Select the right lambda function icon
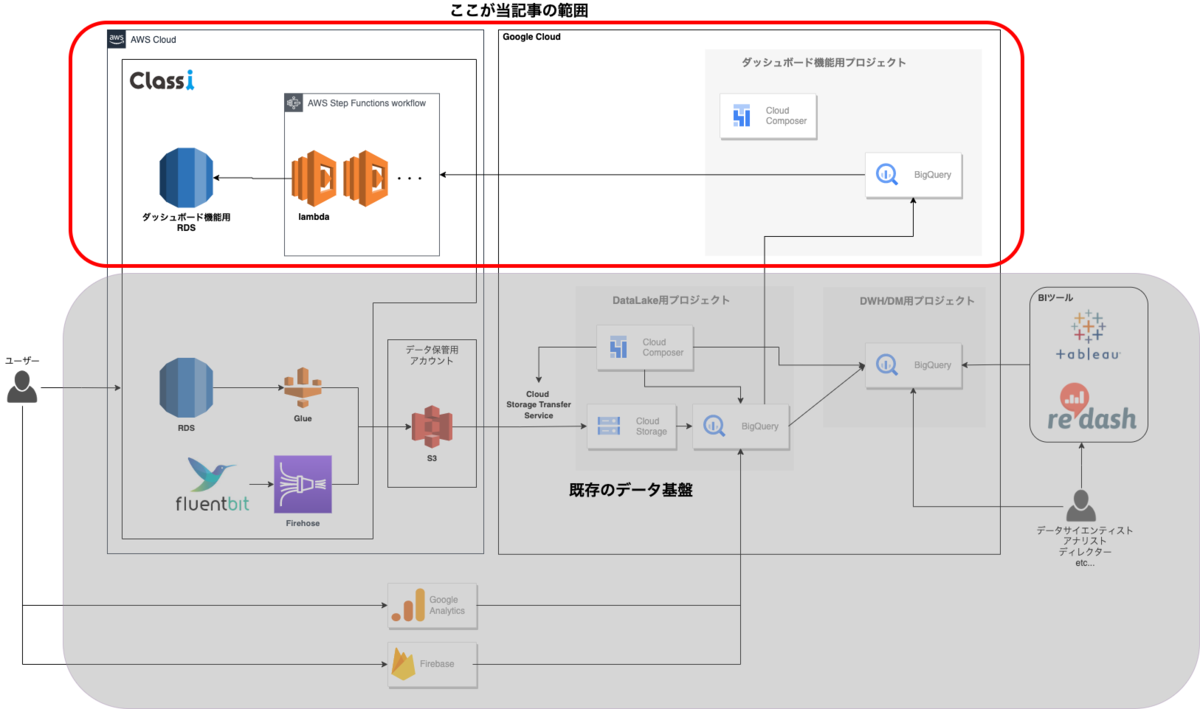The image size is (1200, 709). point(365,177)
